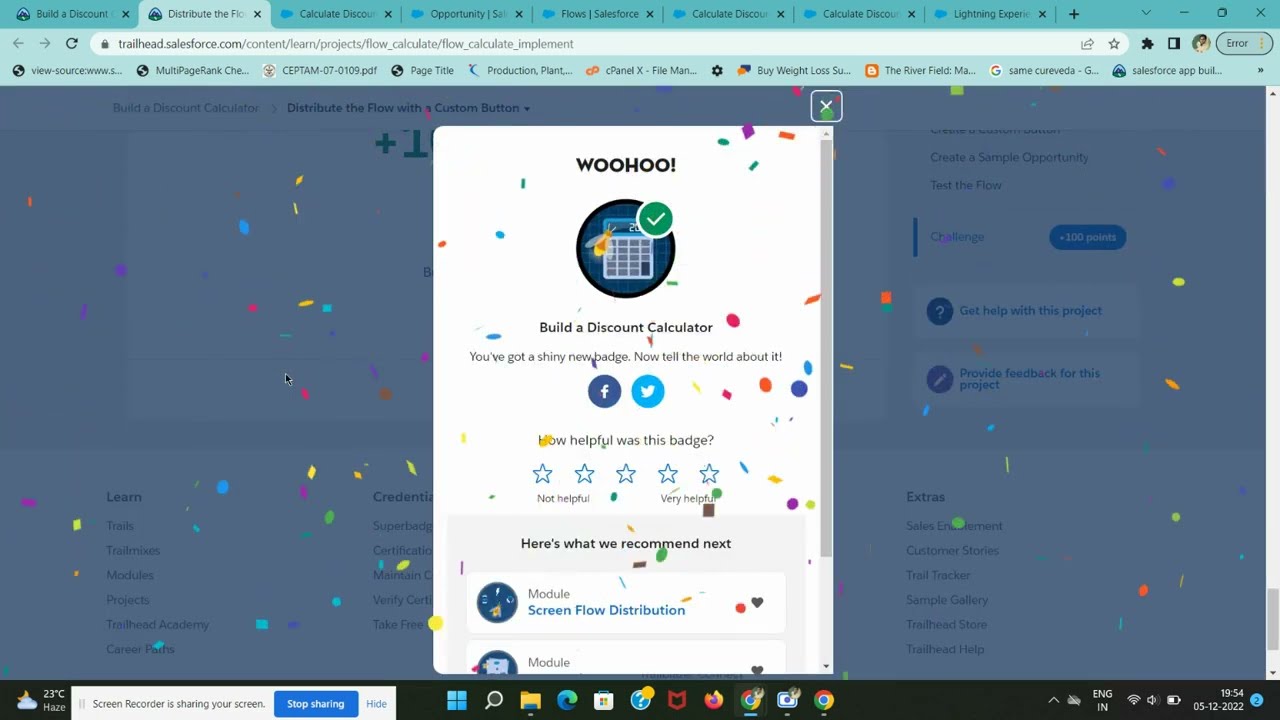1280x720 pixels.
Task: Share badge on Facebook
Action: tap(604, 391)
